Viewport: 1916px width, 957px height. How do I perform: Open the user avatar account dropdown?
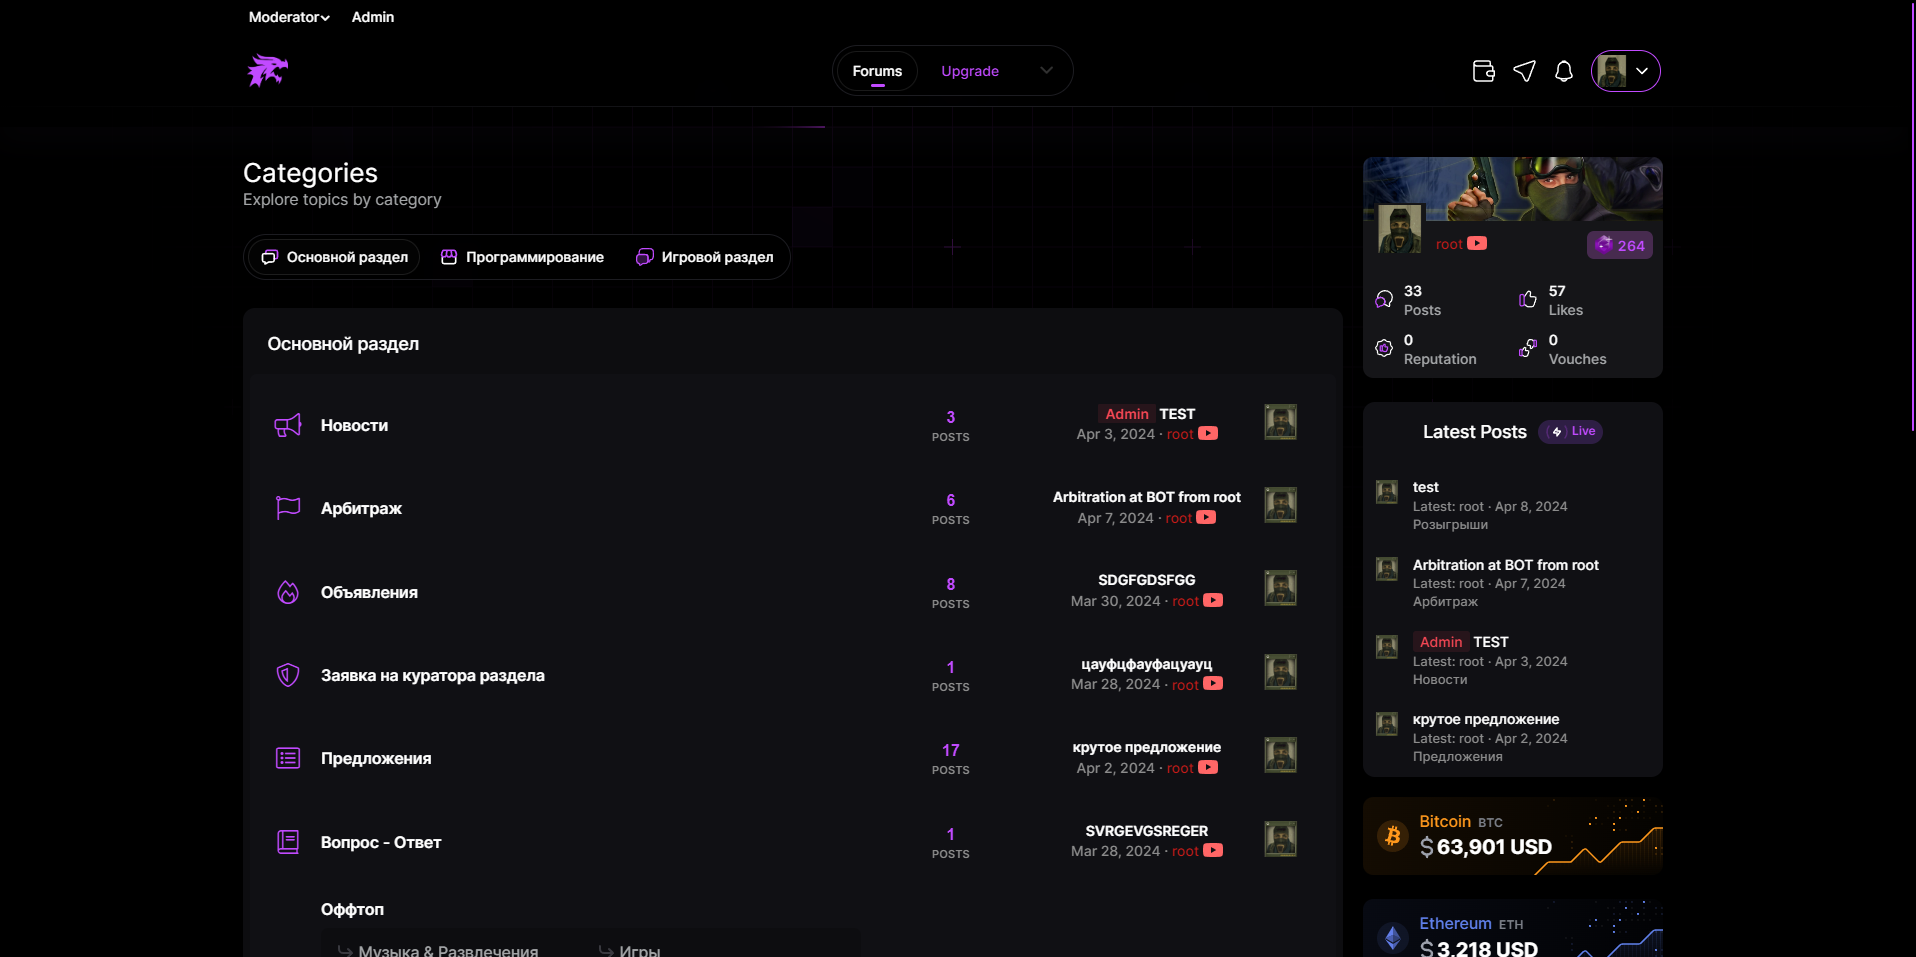(1625, 71)
